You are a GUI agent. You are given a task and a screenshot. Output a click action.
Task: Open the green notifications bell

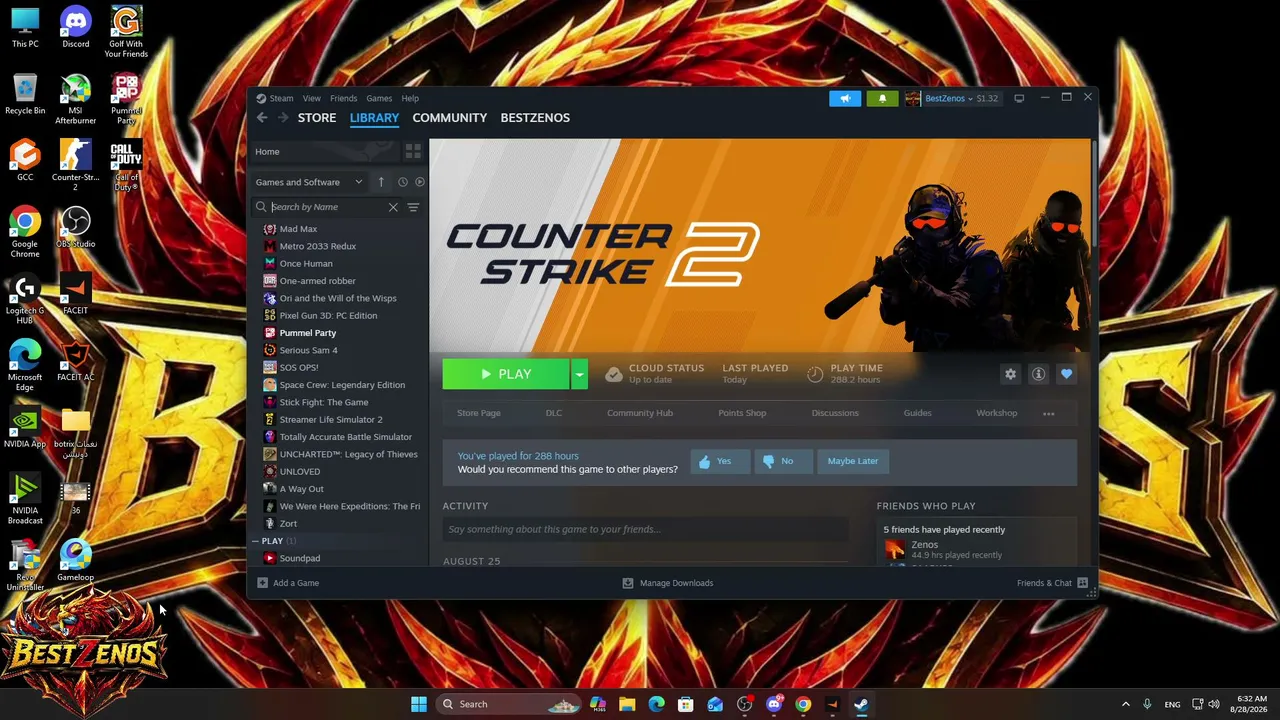pos(882,98)
